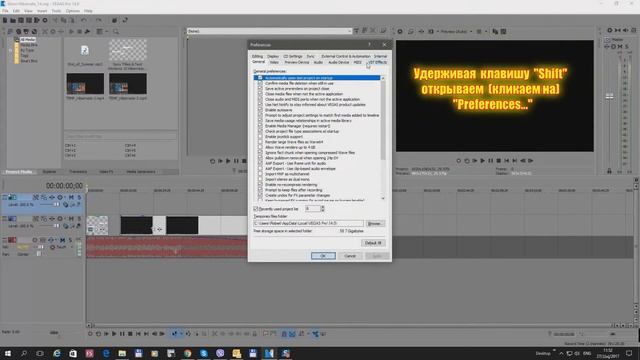Screen dimensions: 640x360
Task: Click the Record button in timeline transport
Action: (90, 334)
